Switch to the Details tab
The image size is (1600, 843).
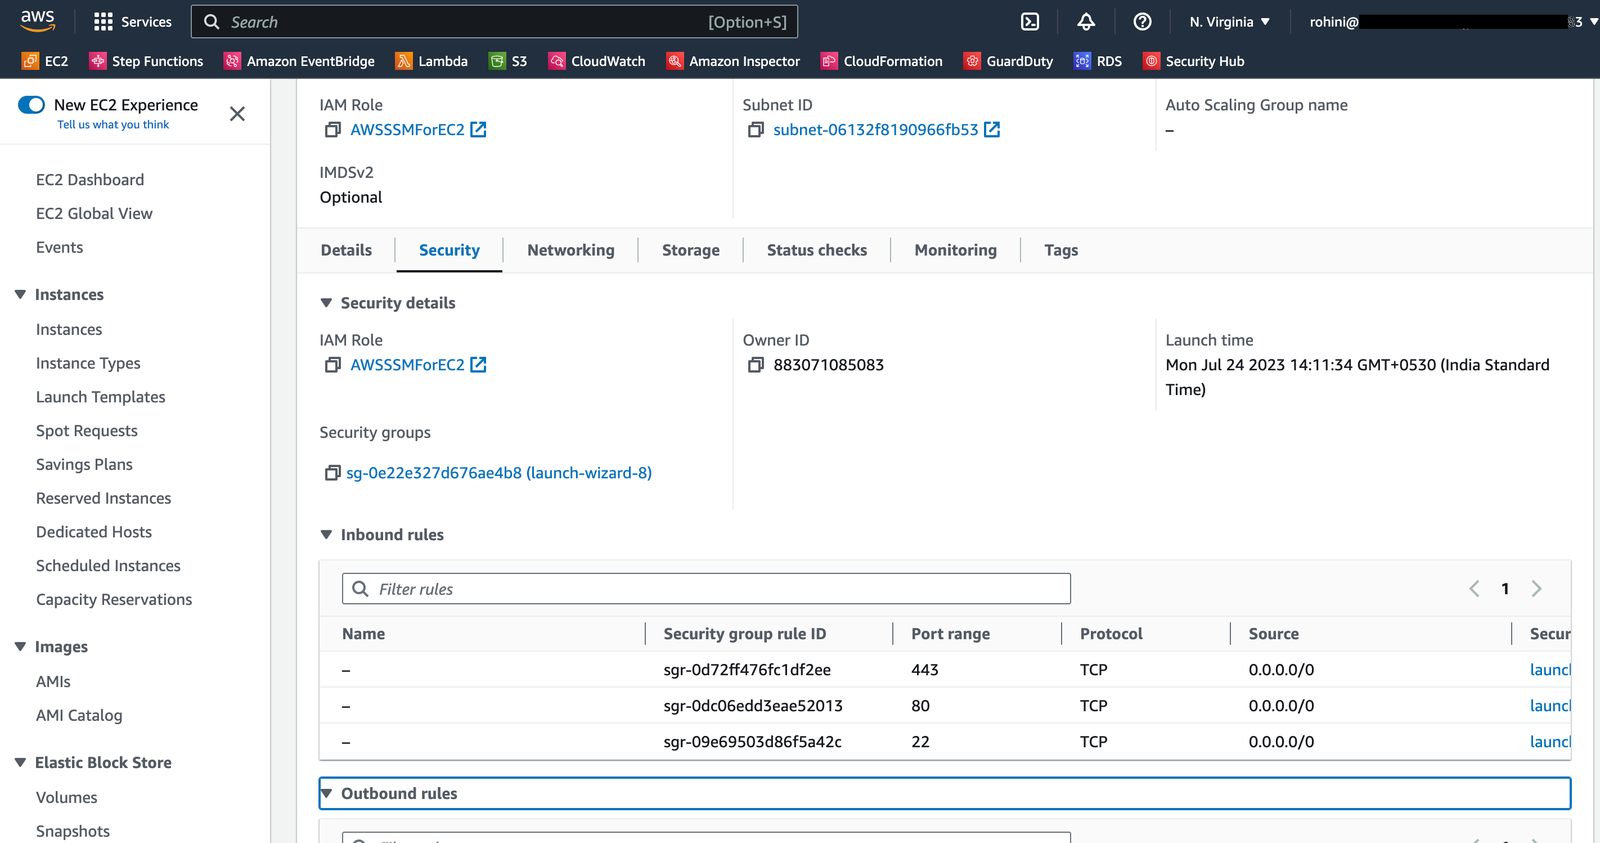pos(346,250)
